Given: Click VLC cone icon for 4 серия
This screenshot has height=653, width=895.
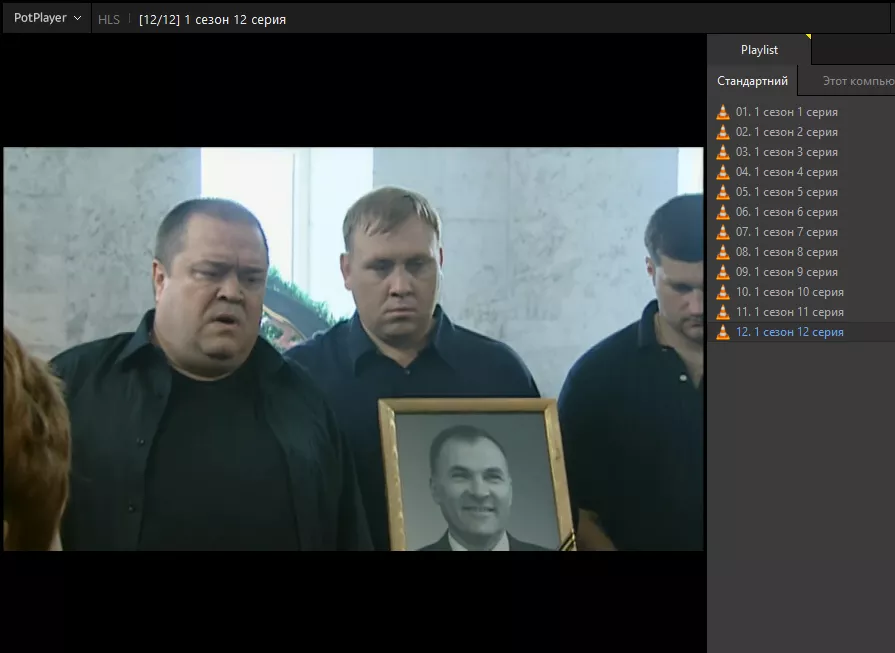Looking at the screenshot, I should tap(723, 172).
